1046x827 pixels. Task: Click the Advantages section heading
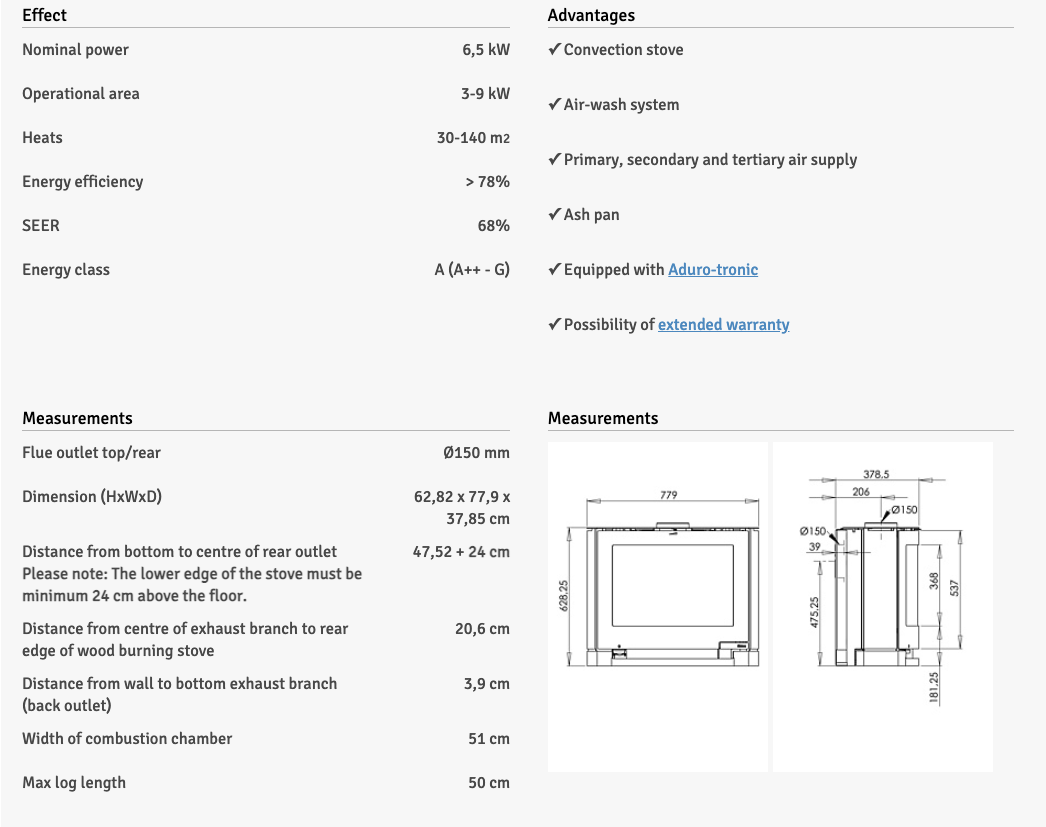591,15
